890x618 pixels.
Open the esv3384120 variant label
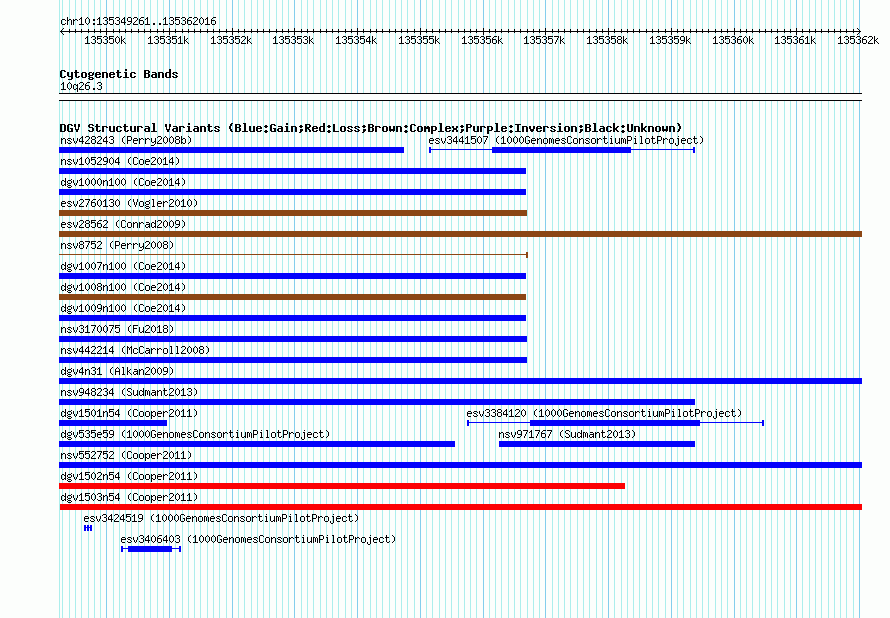(x=604, y=413)
